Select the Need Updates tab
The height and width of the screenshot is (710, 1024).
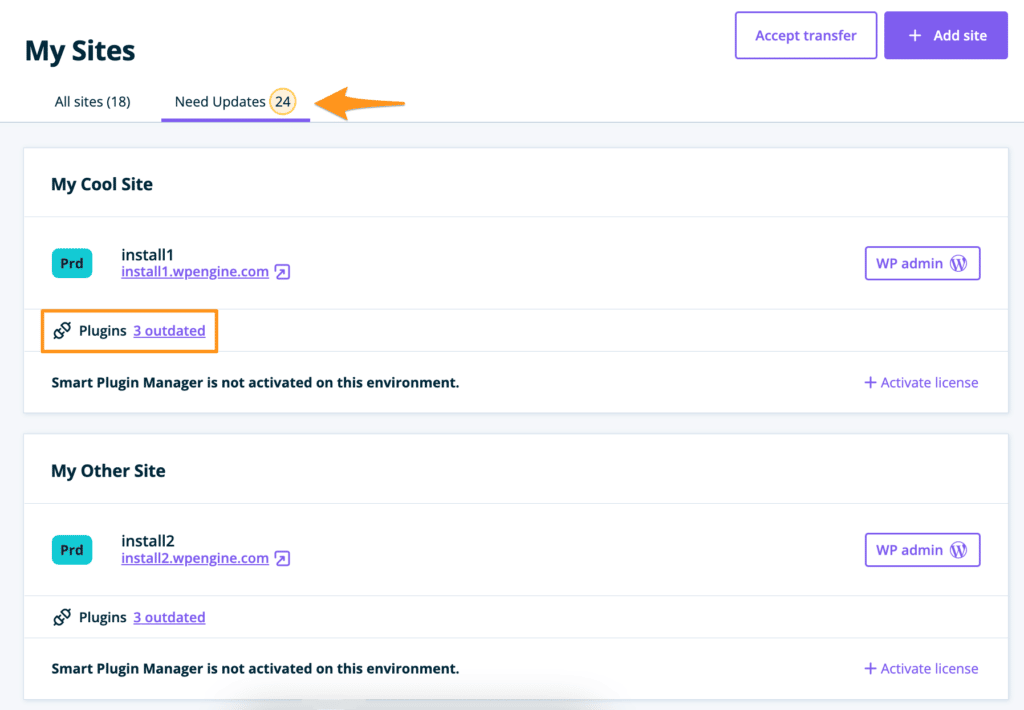pos(220,102)
